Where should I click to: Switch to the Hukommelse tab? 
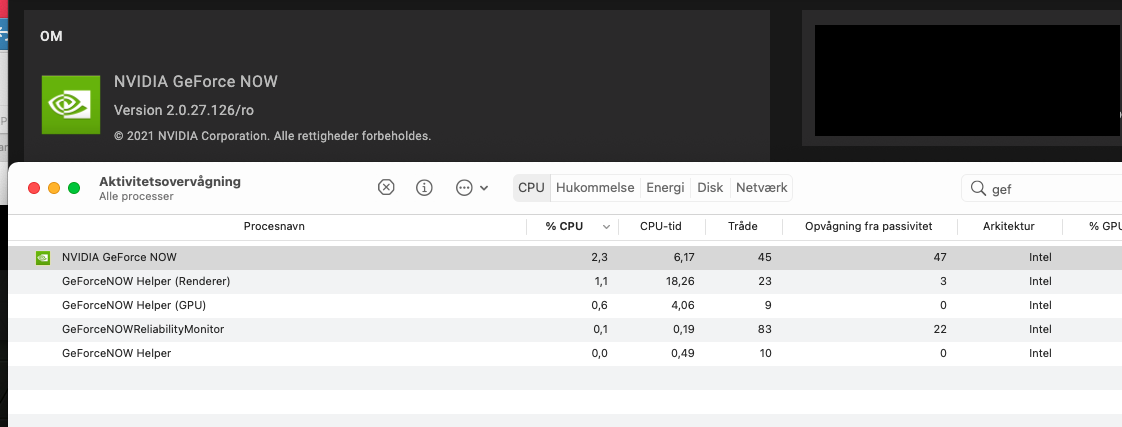[595, 188]
